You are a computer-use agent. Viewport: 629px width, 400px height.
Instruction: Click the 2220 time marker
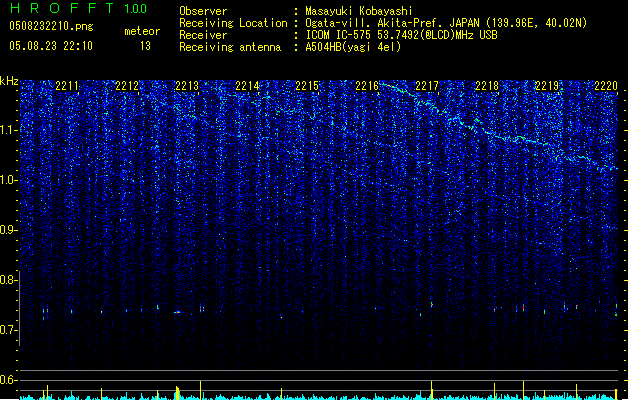606,86
